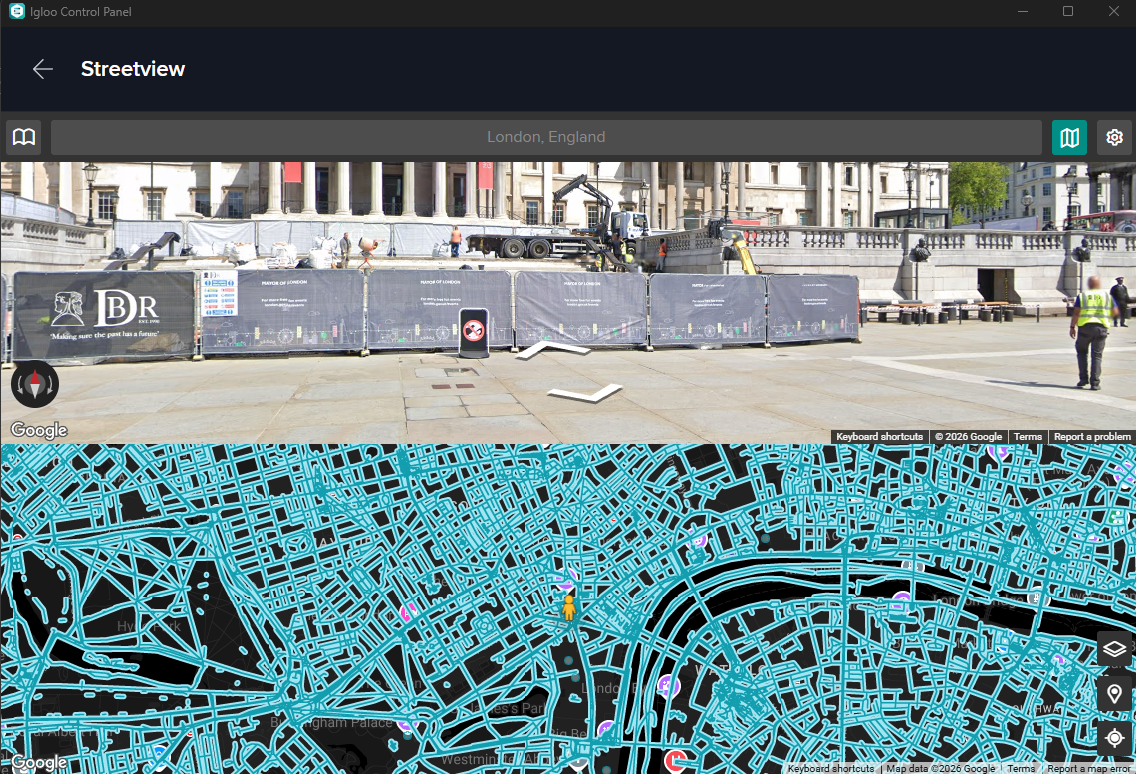Image resolution: width=1136 pixels, height=774 pixels.
Task: Open map Keyboard shortcuts at bottom
Action: point(831,768)
